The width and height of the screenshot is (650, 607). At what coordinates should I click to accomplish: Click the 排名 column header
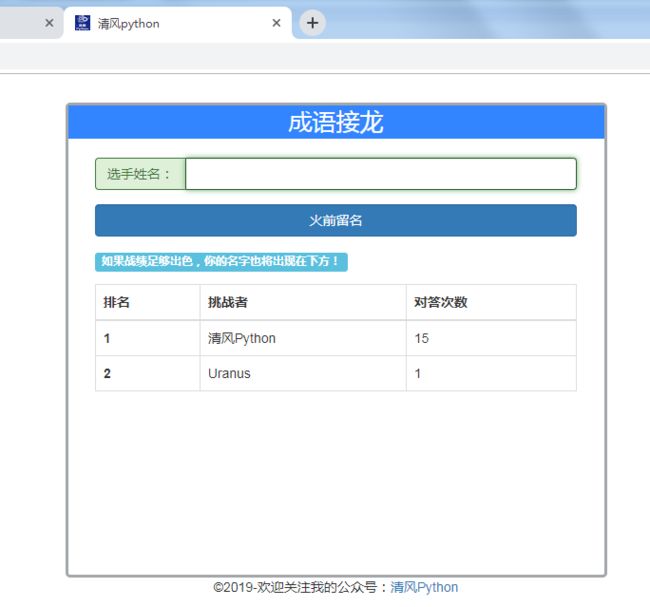pyautogui.click(x=148, y=302)
